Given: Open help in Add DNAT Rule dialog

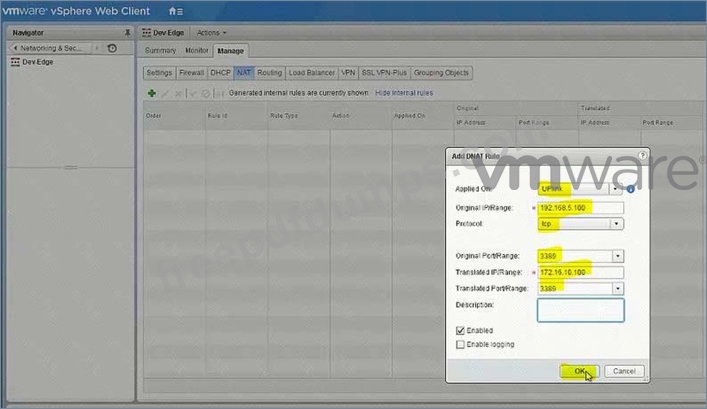Looking at the screenshot, I should click(643, 156).
